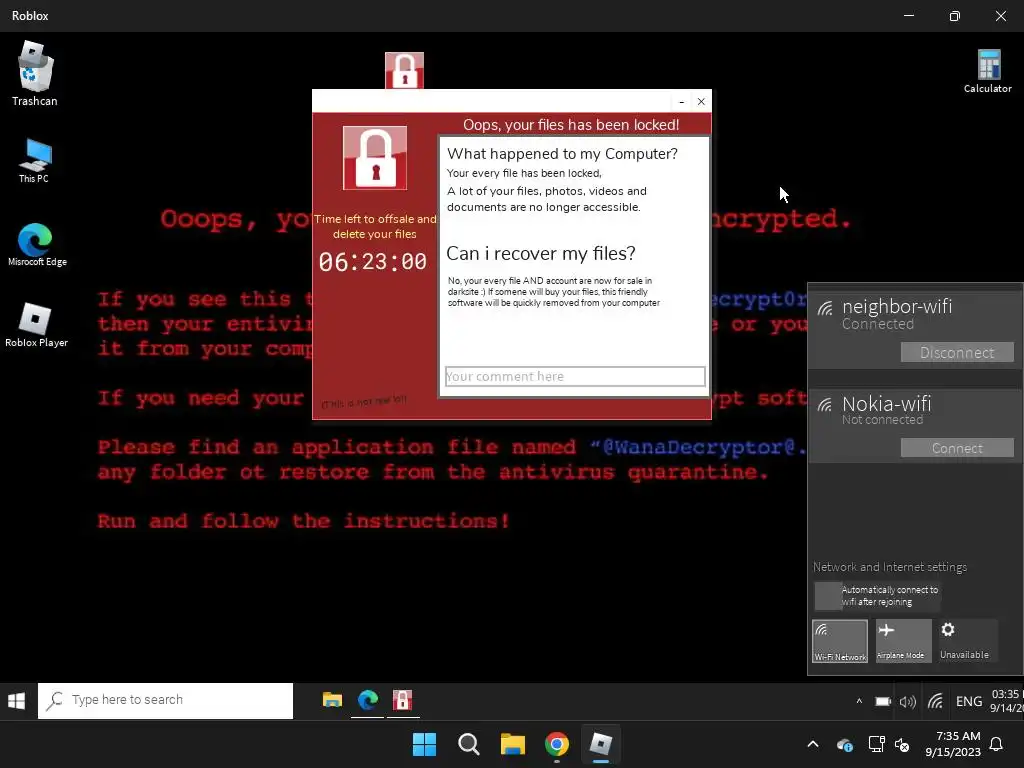1024x768 pixels.
Task: Click the "Time left to offsale and delete your files" label
Action: [375, 227]
